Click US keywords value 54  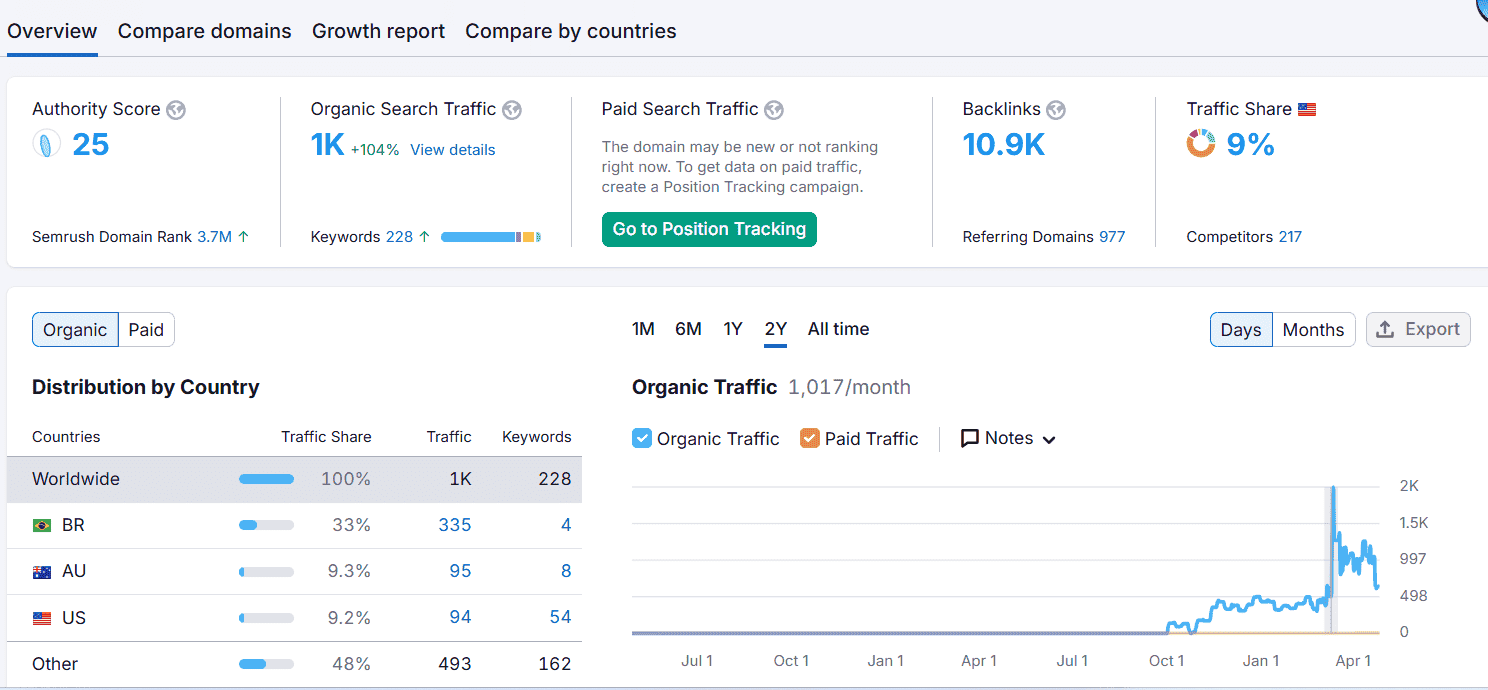(560, 618)
